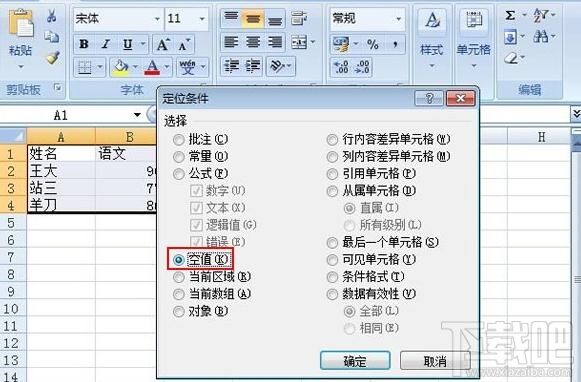Confirm with the 确定 button
The image size is (581, 382).
click(x=355, y=361)
